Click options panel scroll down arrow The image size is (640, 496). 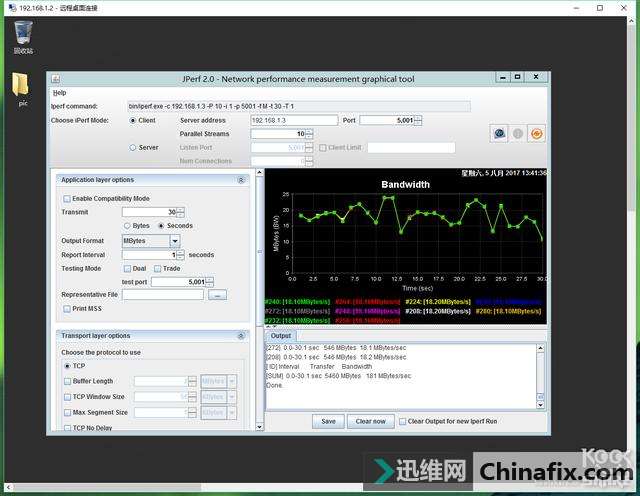[260, 427]
